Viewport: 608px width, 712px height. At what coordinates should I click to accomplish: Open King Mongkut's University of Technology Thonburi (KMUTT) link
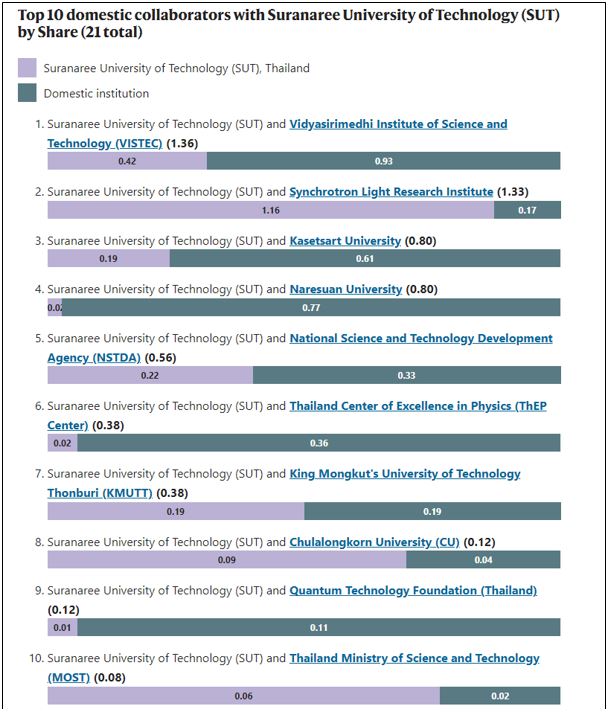[405, 474]
